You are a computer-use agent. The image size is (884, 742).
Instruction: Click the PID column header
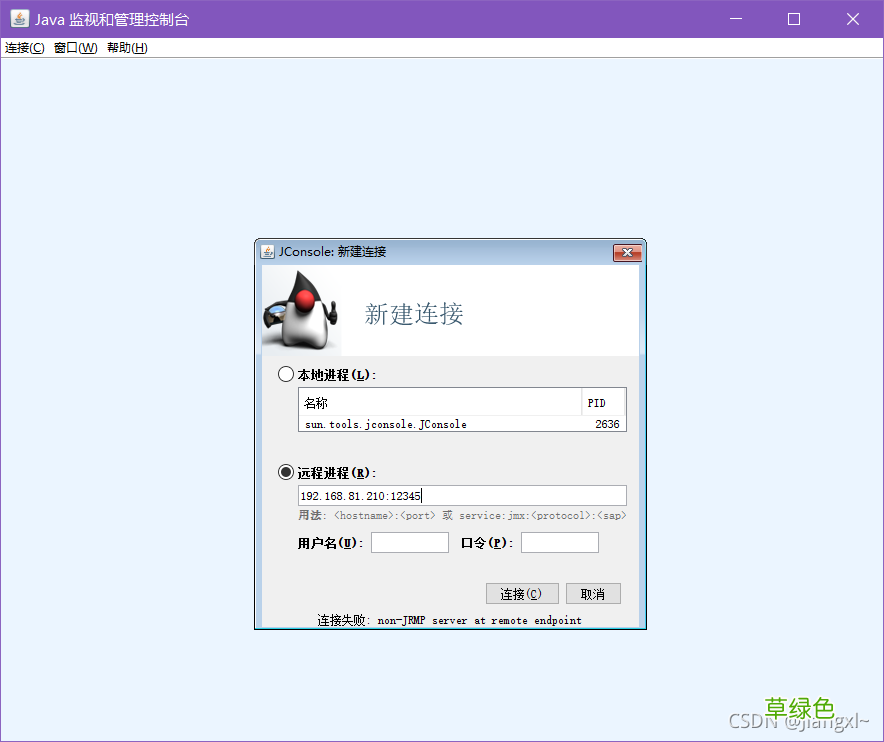click(603, 402)
